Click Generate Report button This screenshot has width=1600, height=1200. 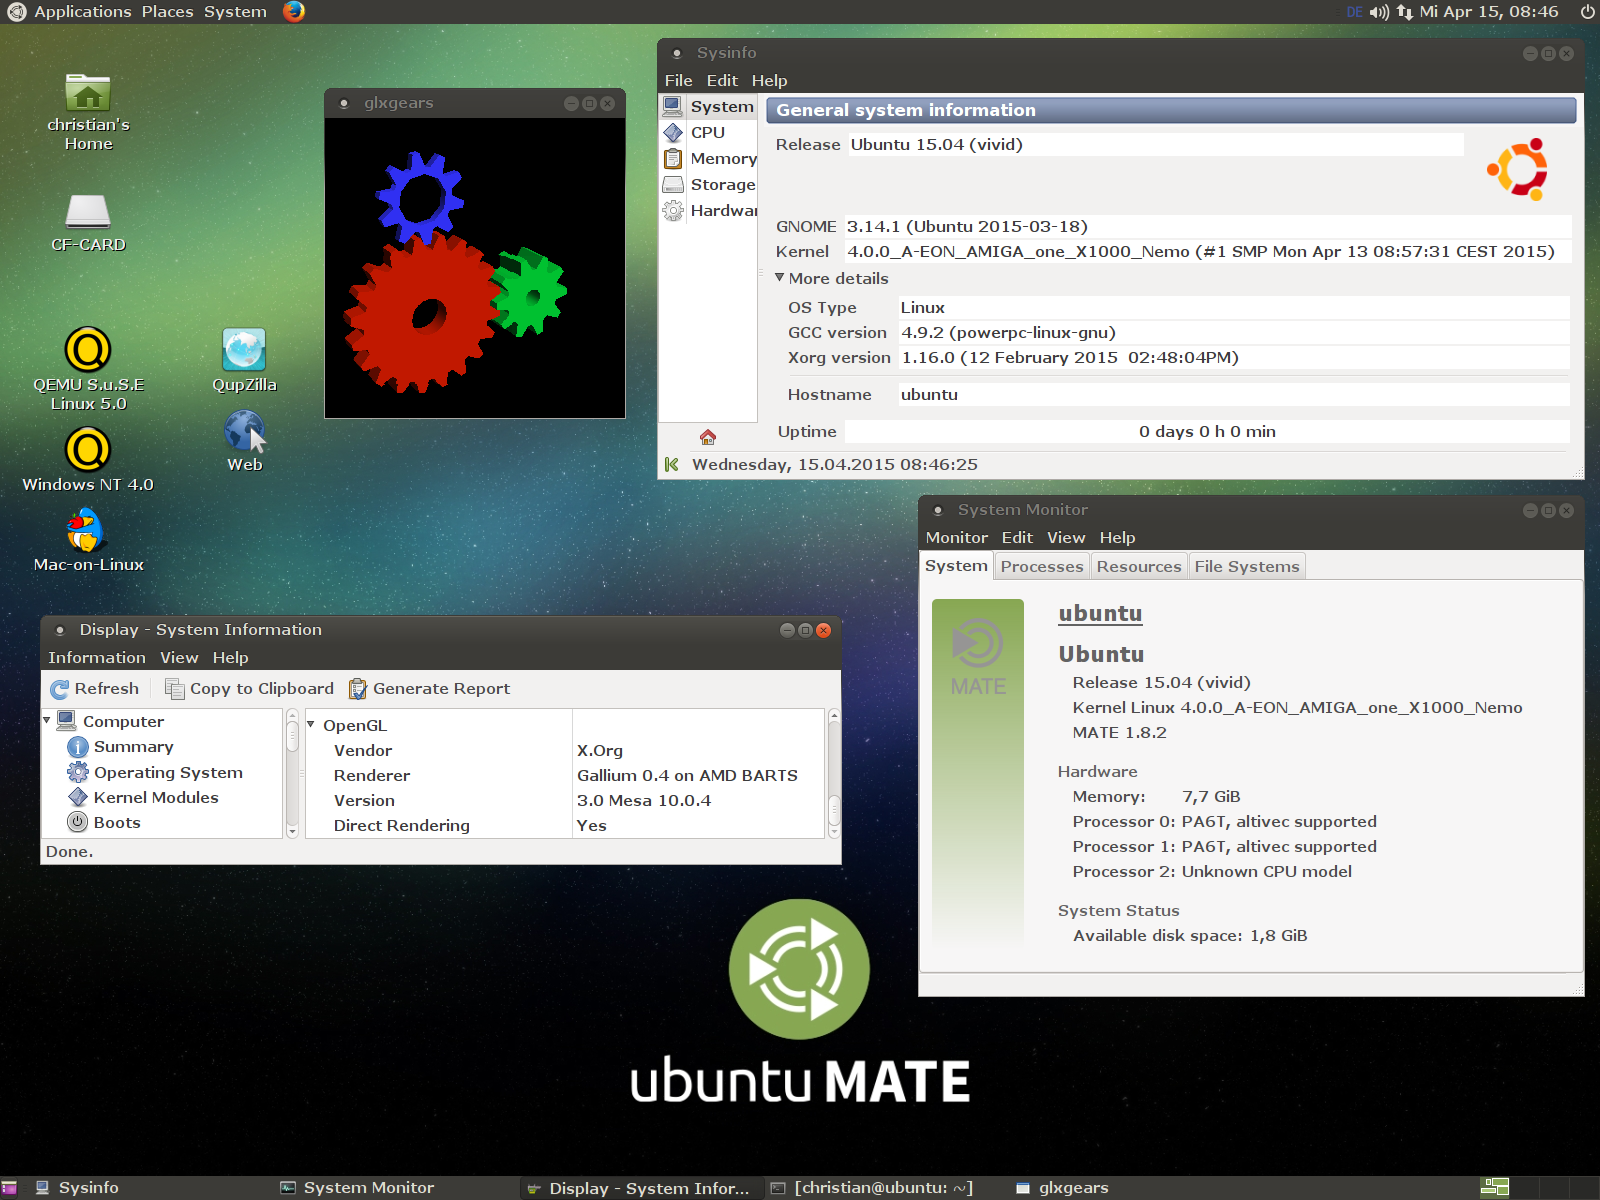429,689
